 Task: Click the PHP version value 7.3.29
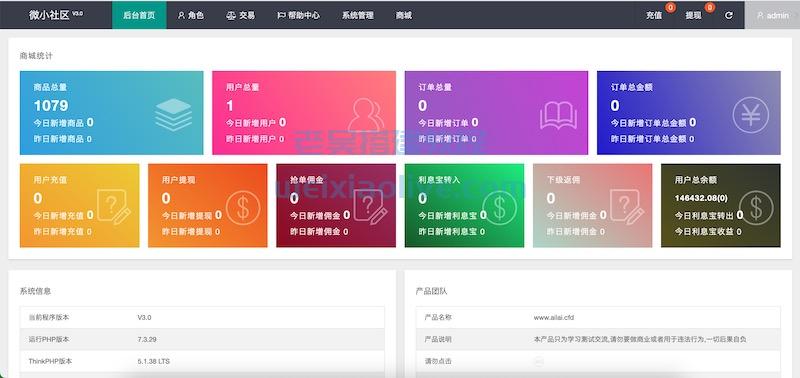click(147, 339)
